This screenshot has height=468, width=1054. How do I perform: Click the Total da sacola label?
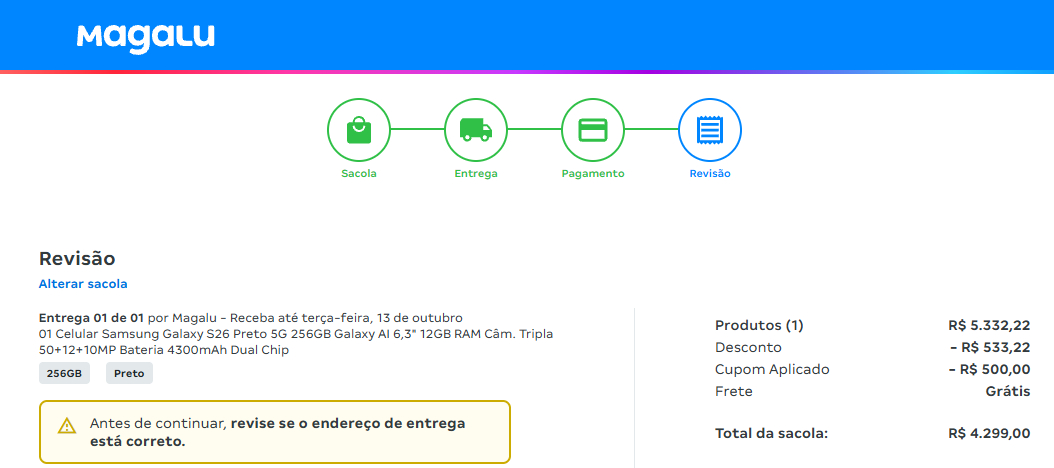pos(772,433)
